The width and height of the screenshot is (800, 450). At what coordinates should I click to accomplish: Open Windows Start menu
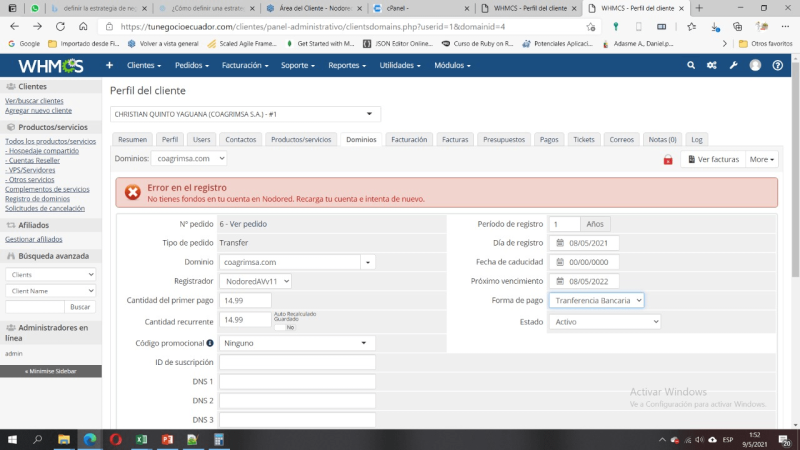click(12, 439)
